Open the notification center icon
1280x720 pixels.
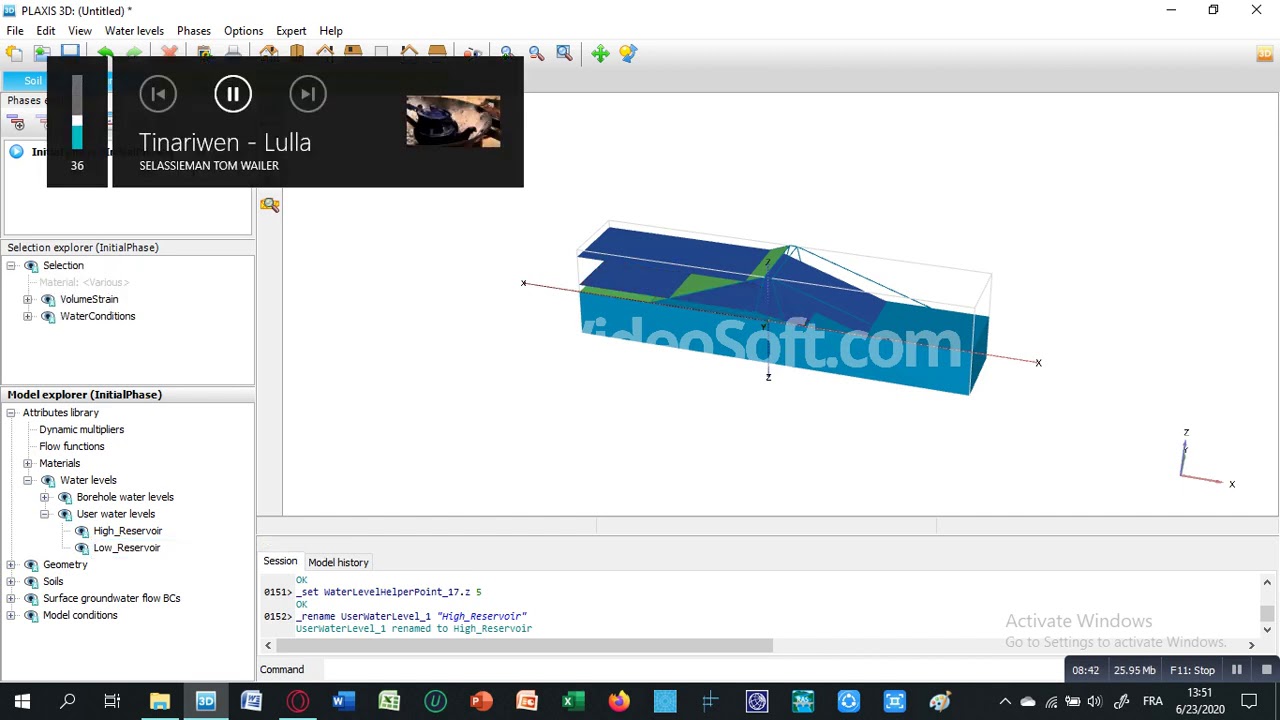point(1249,701)
